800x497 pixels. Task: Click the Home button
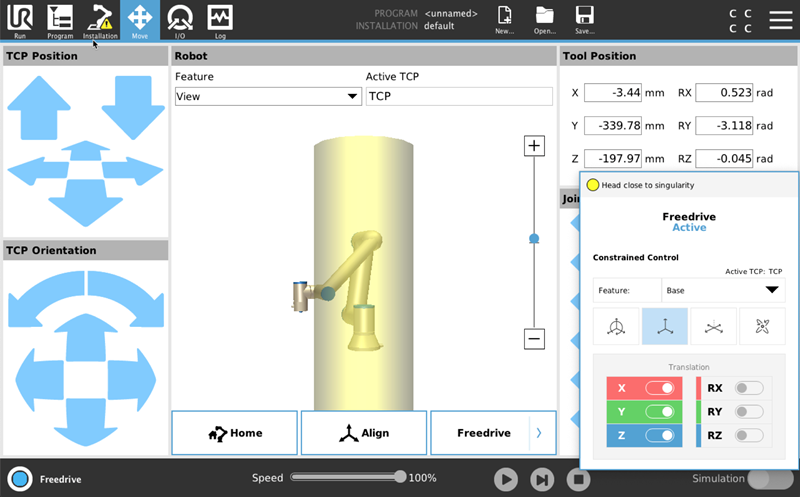(234, 433)
